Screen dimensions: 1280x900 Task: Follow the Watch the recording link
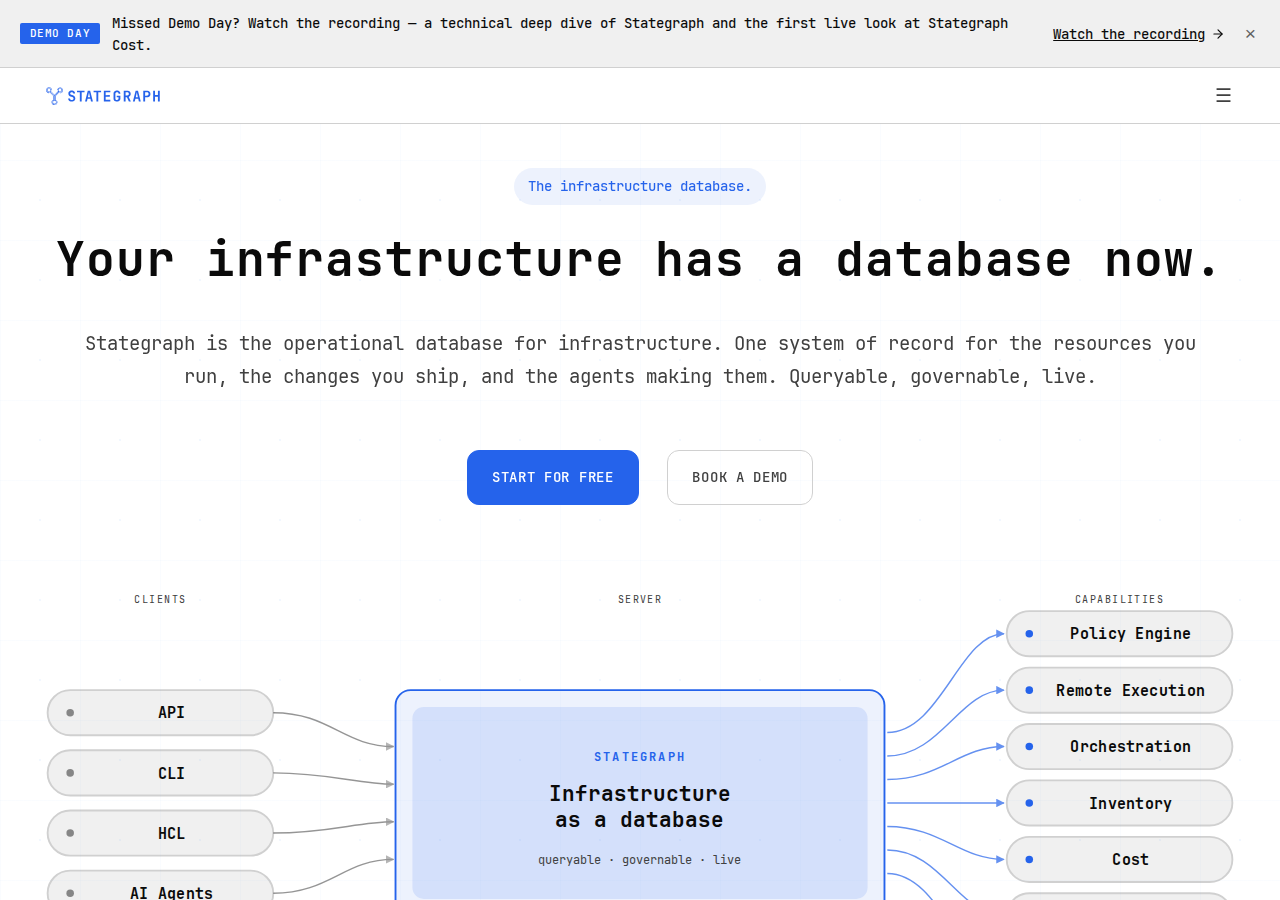click(x=1138, y=34)
